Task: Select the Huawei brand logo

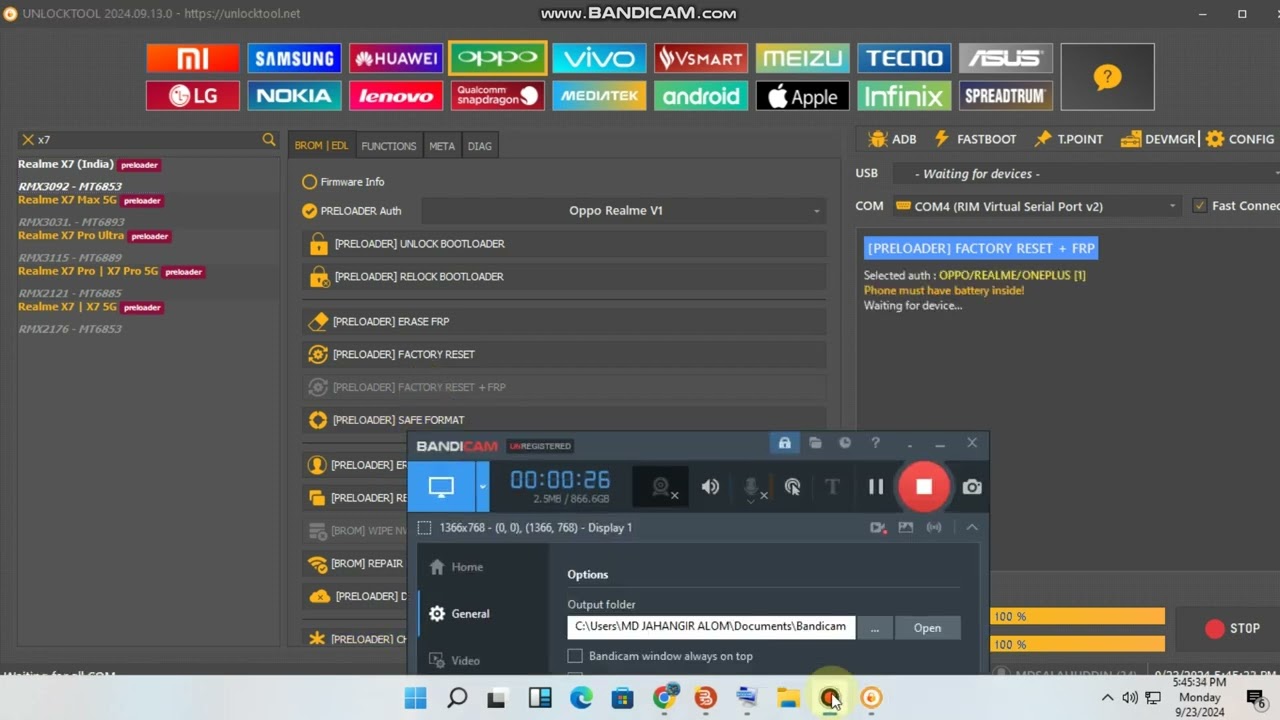Action: coord(396,58)
